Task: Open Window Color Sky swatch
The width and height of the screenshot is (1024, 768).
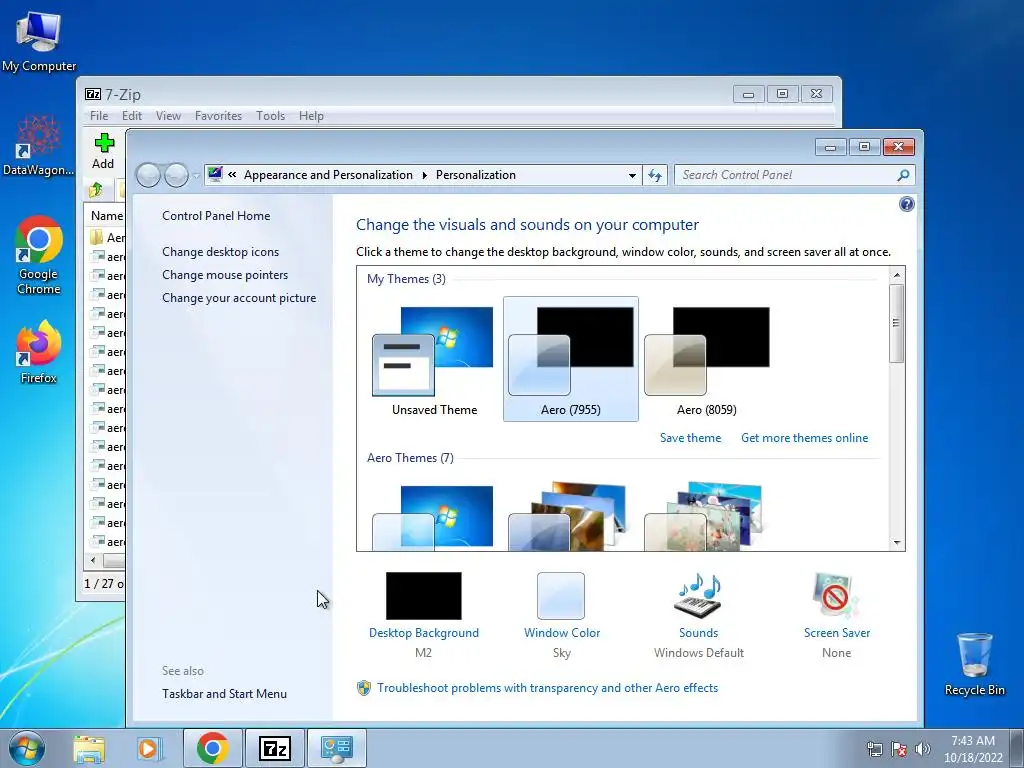Action: click(561, 596)
